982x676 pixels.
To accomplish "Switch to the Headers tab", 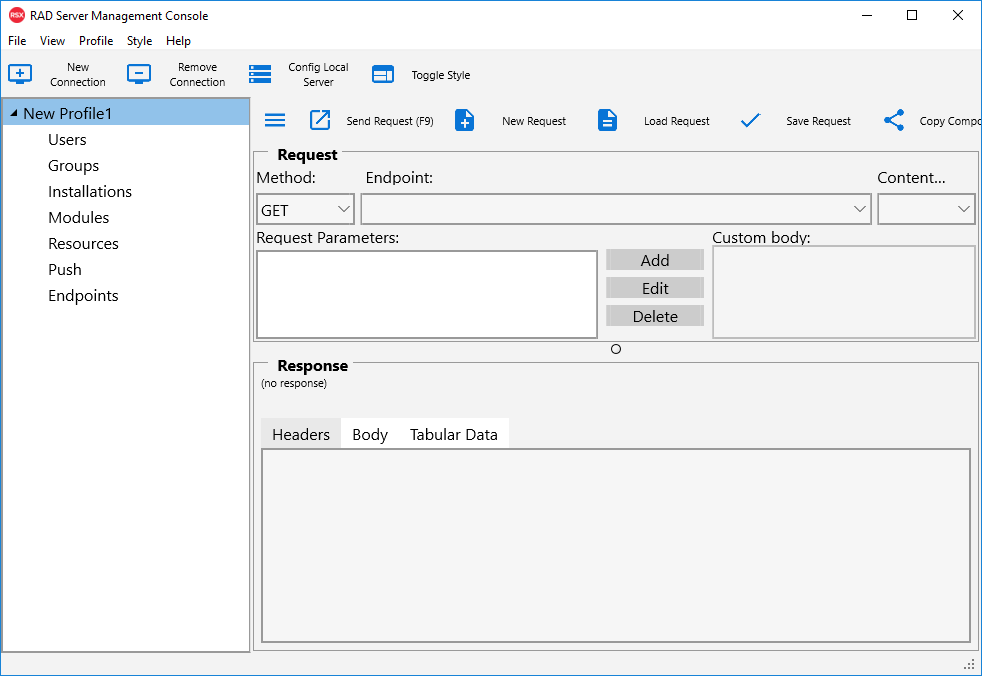I will [x=301, y=434].
